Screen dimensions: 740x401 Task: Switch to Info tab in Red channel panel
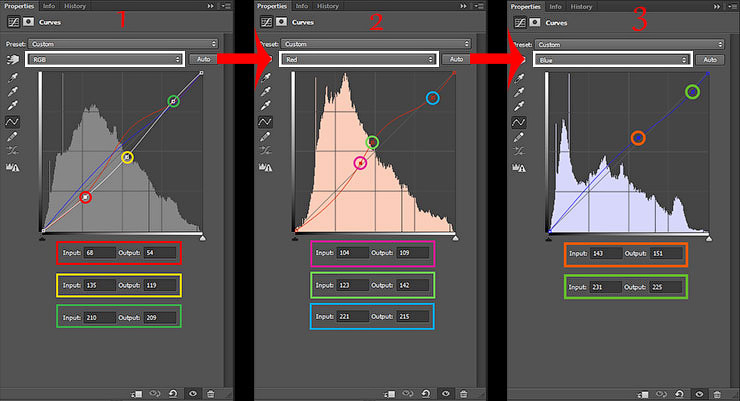(302, 6)
